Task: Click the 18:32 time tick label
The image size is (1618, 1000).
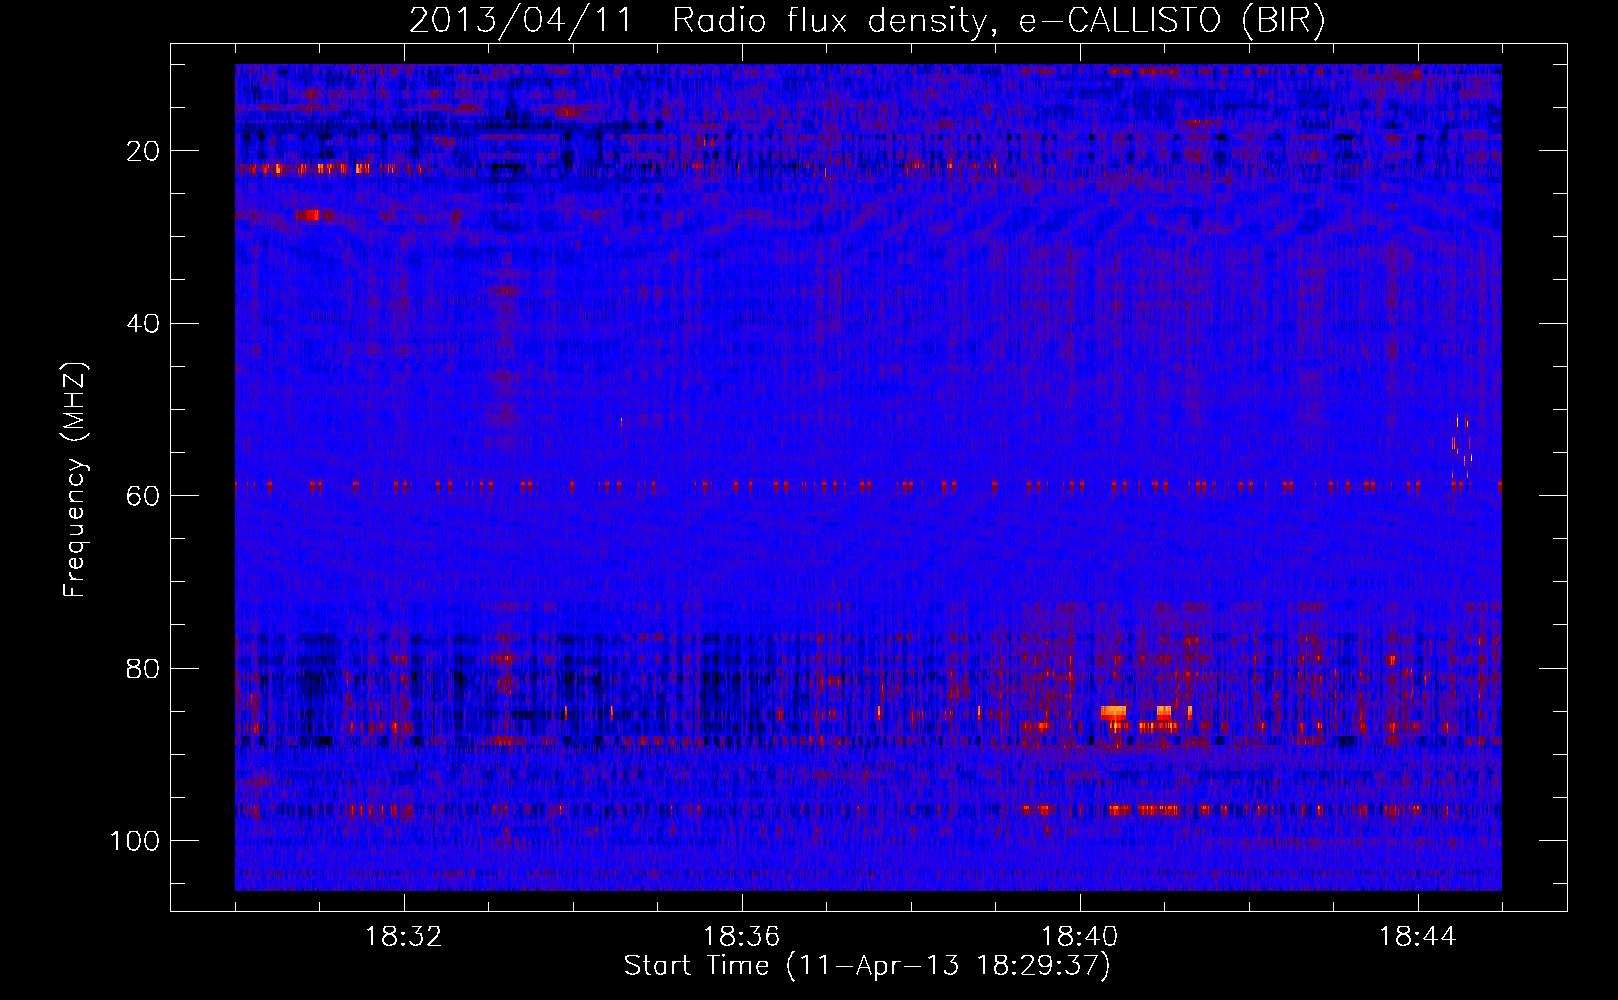Action: 404,937
